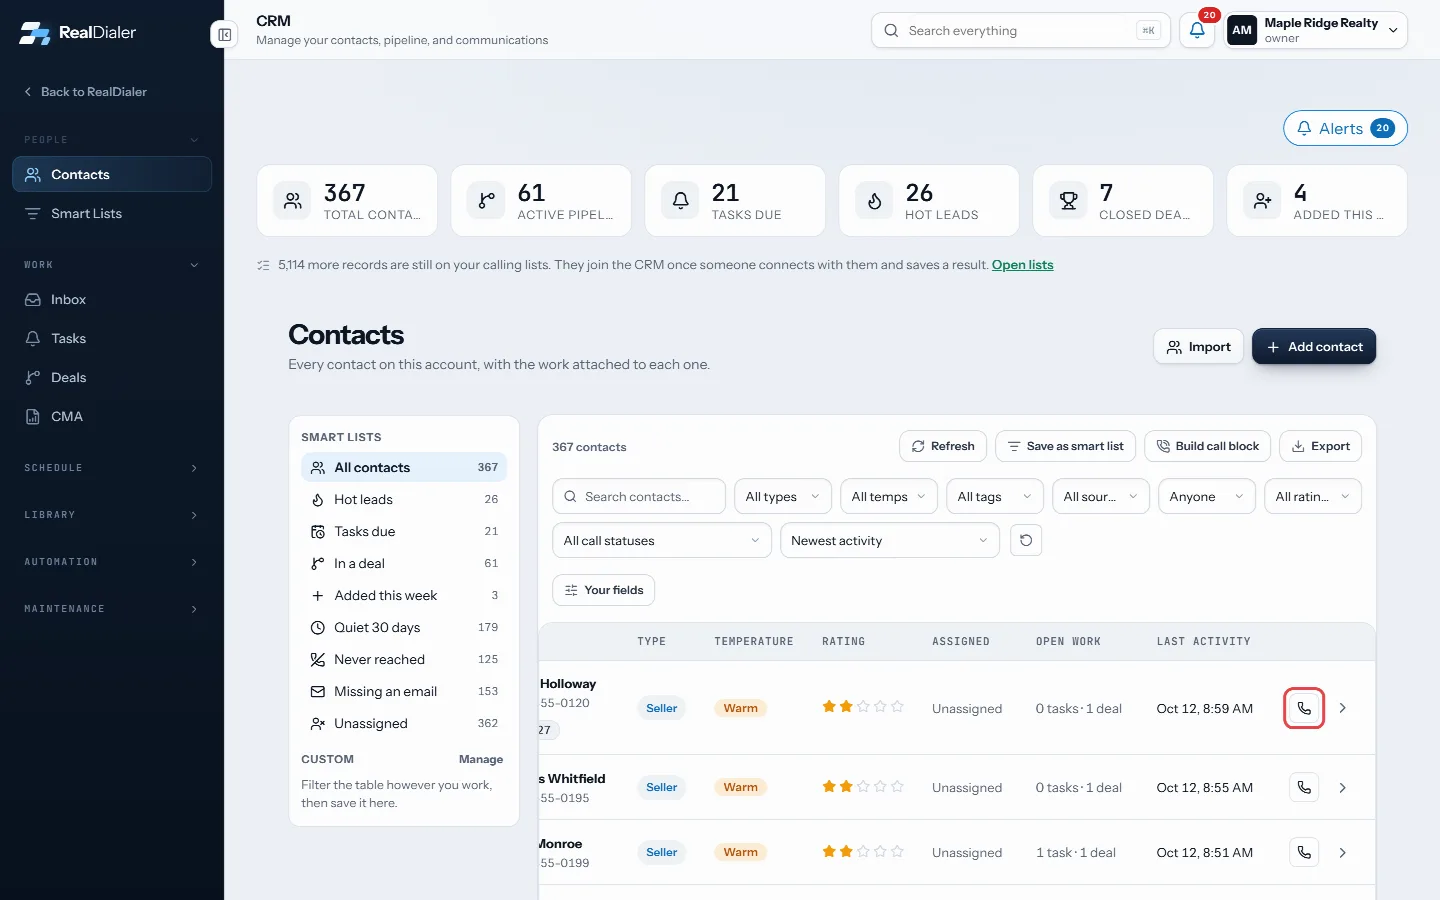The width and height of the screenshot is (1440, 900).
Task: Focus the Search contacts field
Action: [639, 497]
